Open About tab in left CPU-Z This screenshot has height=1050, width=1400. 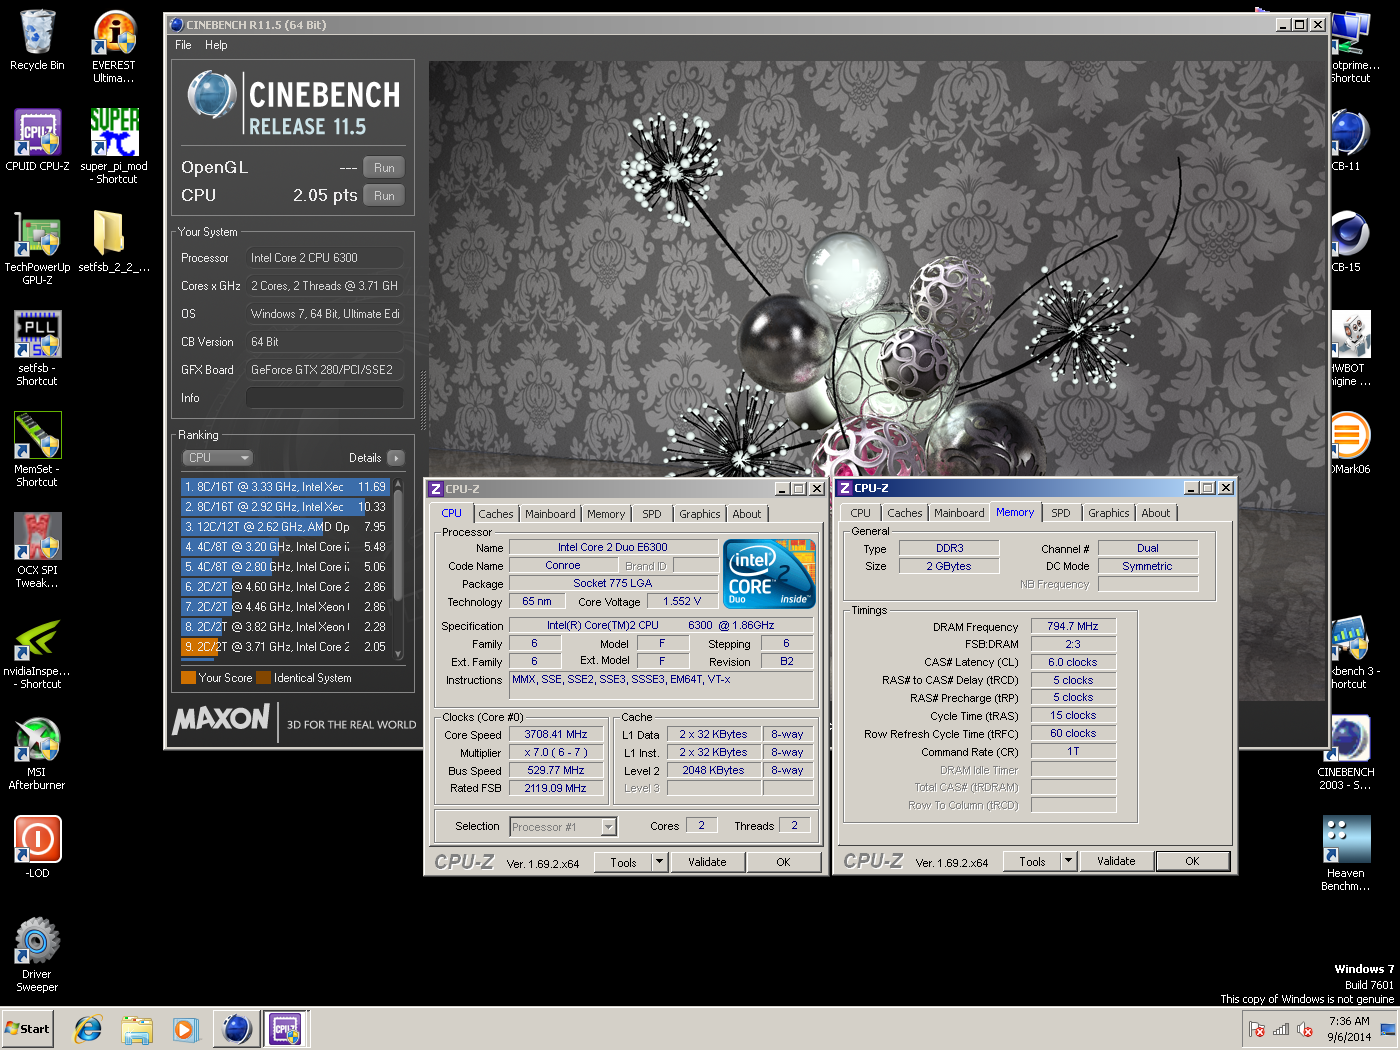(746, 514)
